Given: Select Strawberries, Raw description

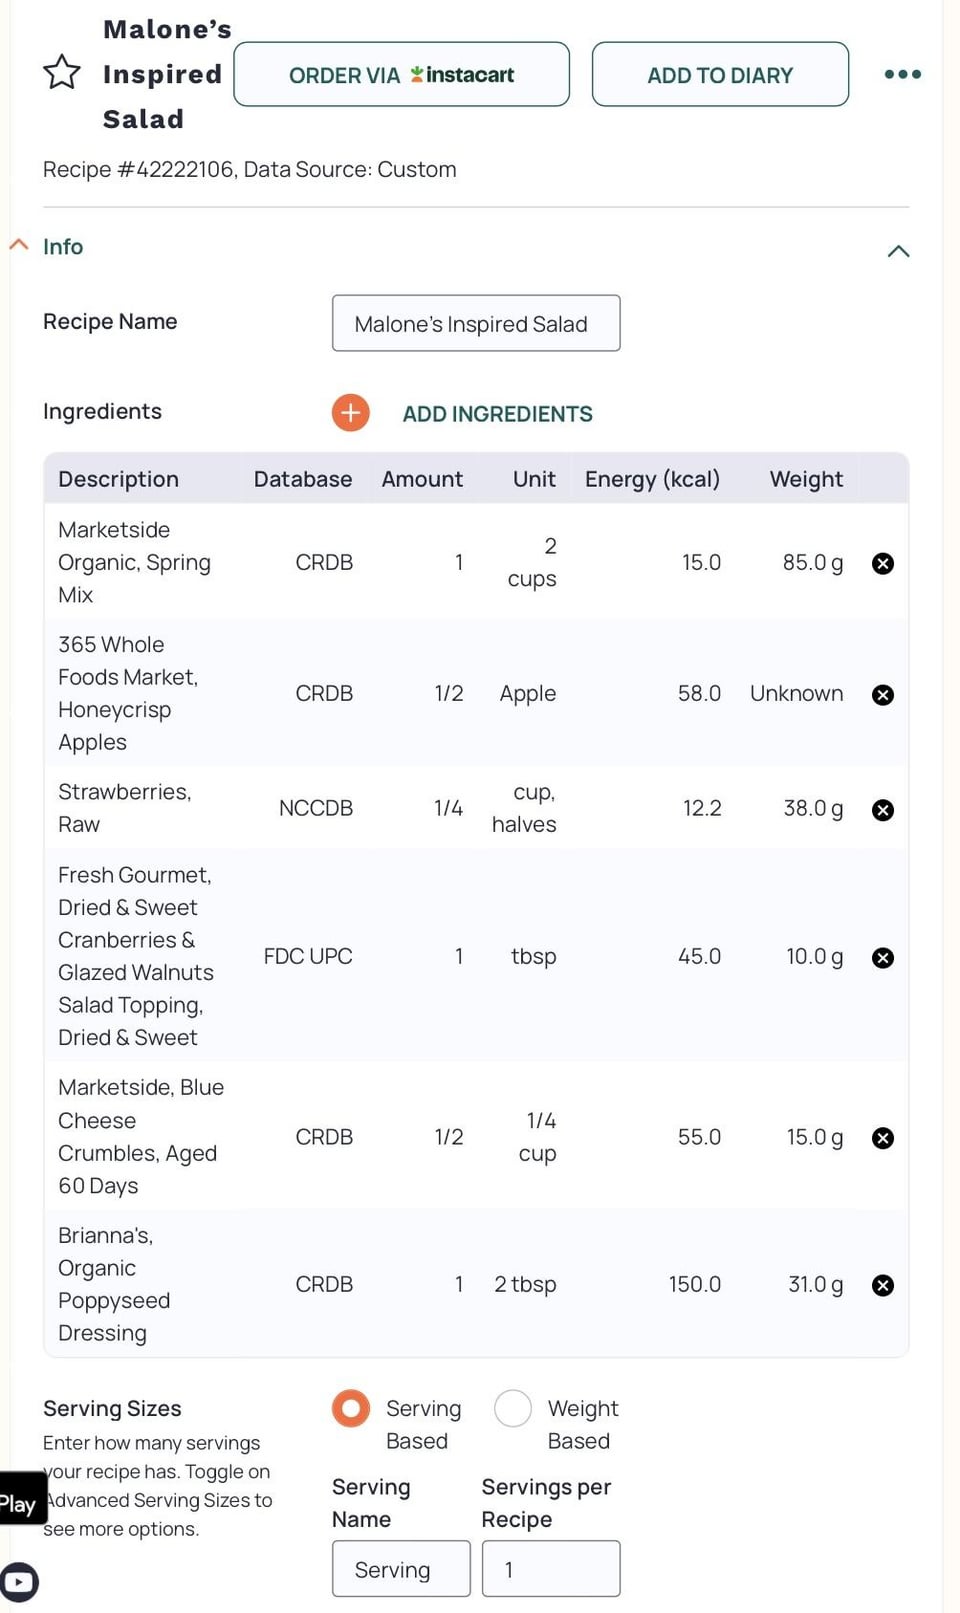Looking at the screenshot, I should (x=125, y=808).
